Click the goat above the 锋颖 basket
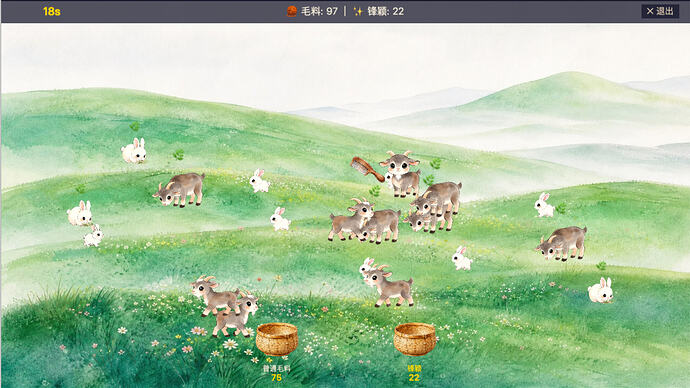 coord(389,285)
